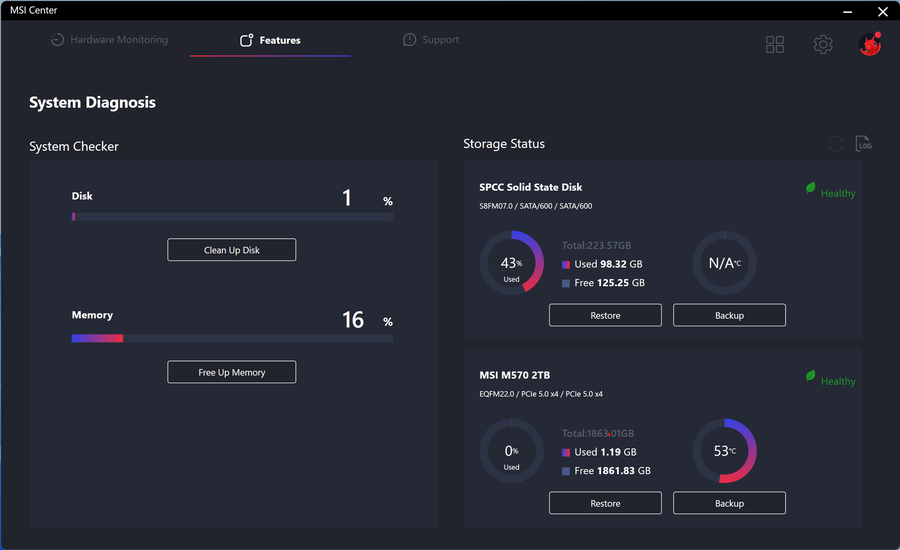The image size is (900, 550).
Task: Click the System Diagnosis heading
Action: point(92,102)
